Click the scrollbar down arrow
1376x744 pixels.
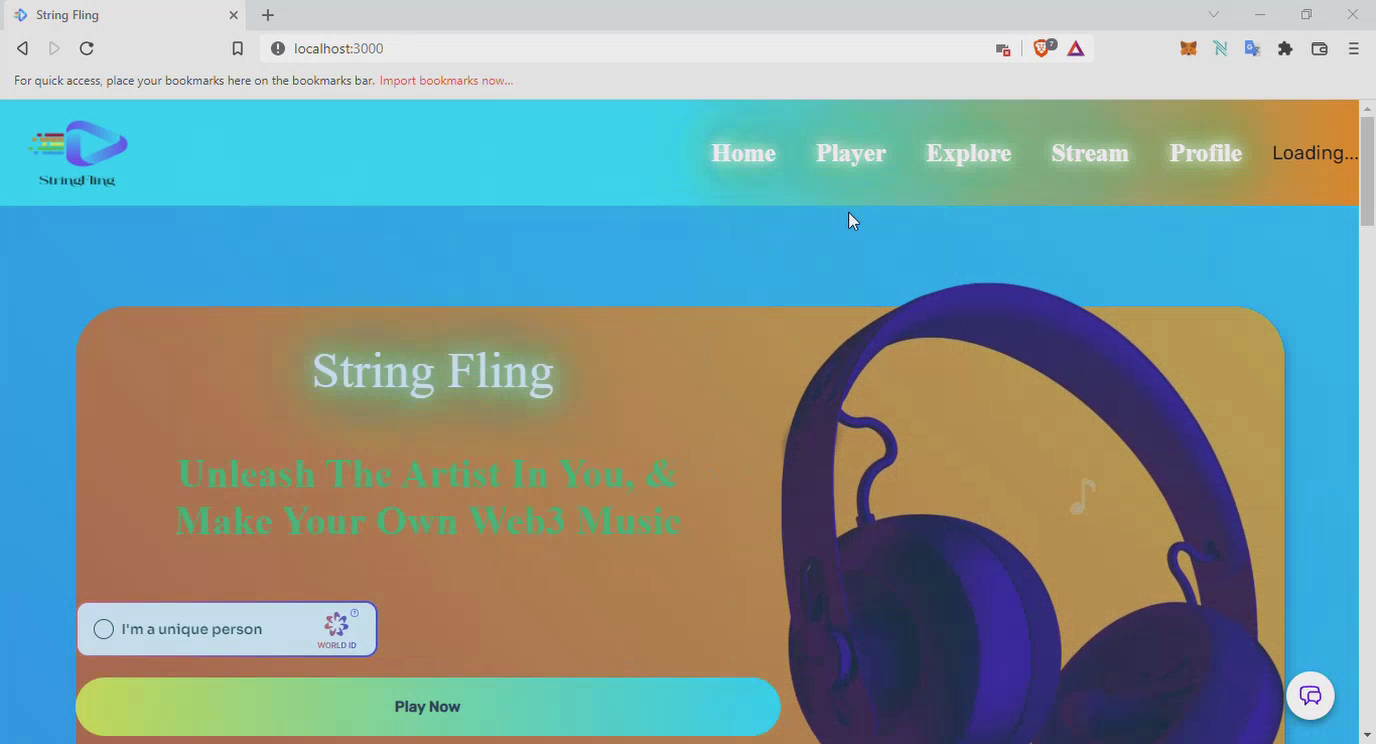coord(1367,735)
